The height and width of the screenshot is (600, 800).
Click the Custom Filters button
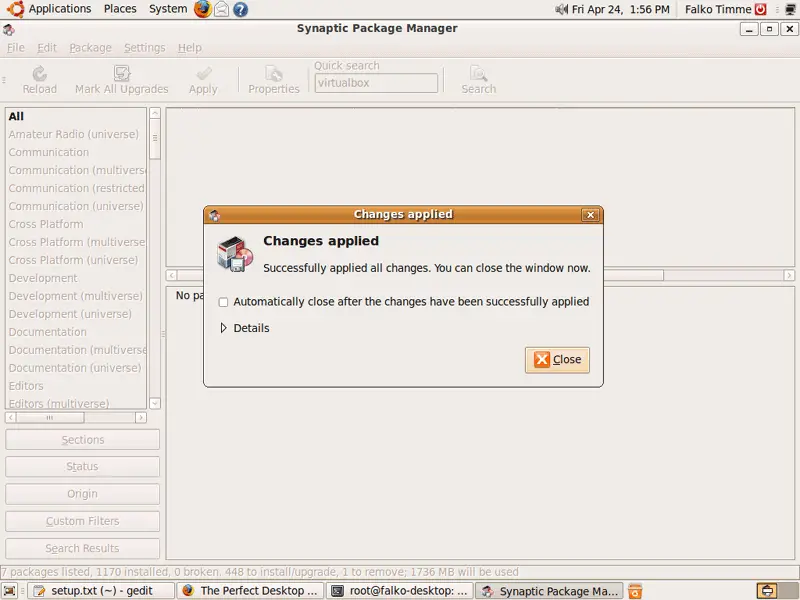[x=83, y=521]
